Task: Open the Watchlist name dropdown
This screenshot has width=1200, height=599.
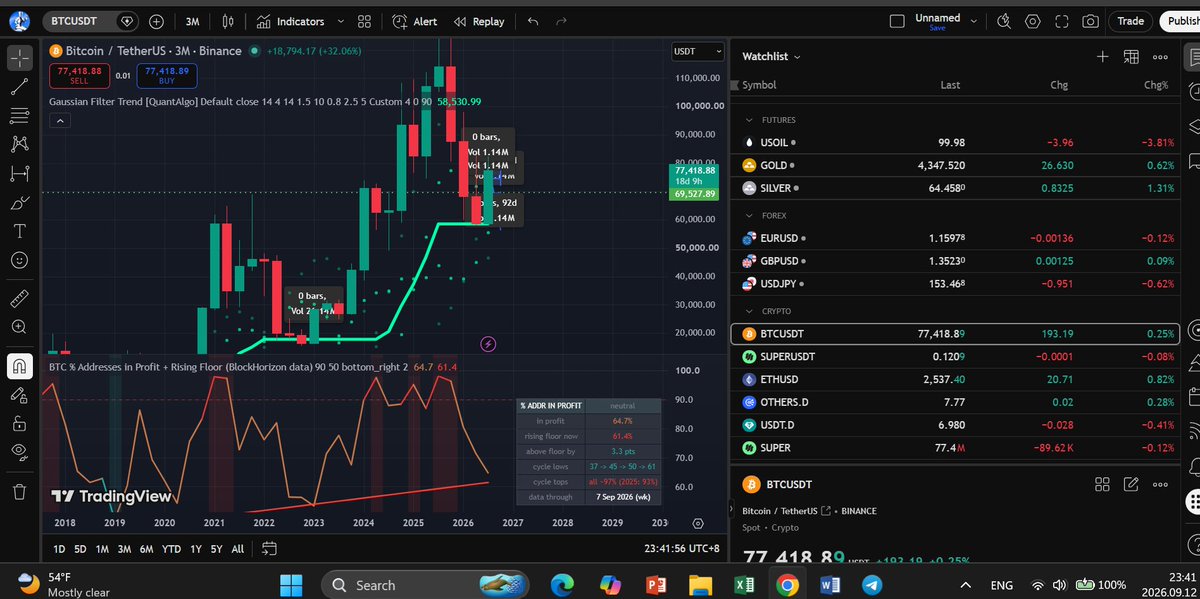Action: coord(772,57)
